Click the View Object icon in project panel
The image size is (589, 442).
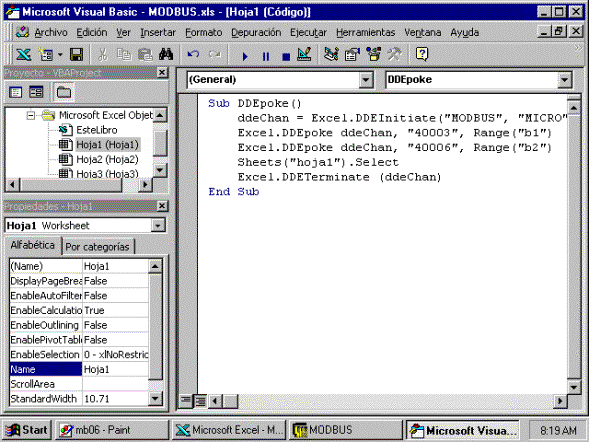(x=36, y=92)
